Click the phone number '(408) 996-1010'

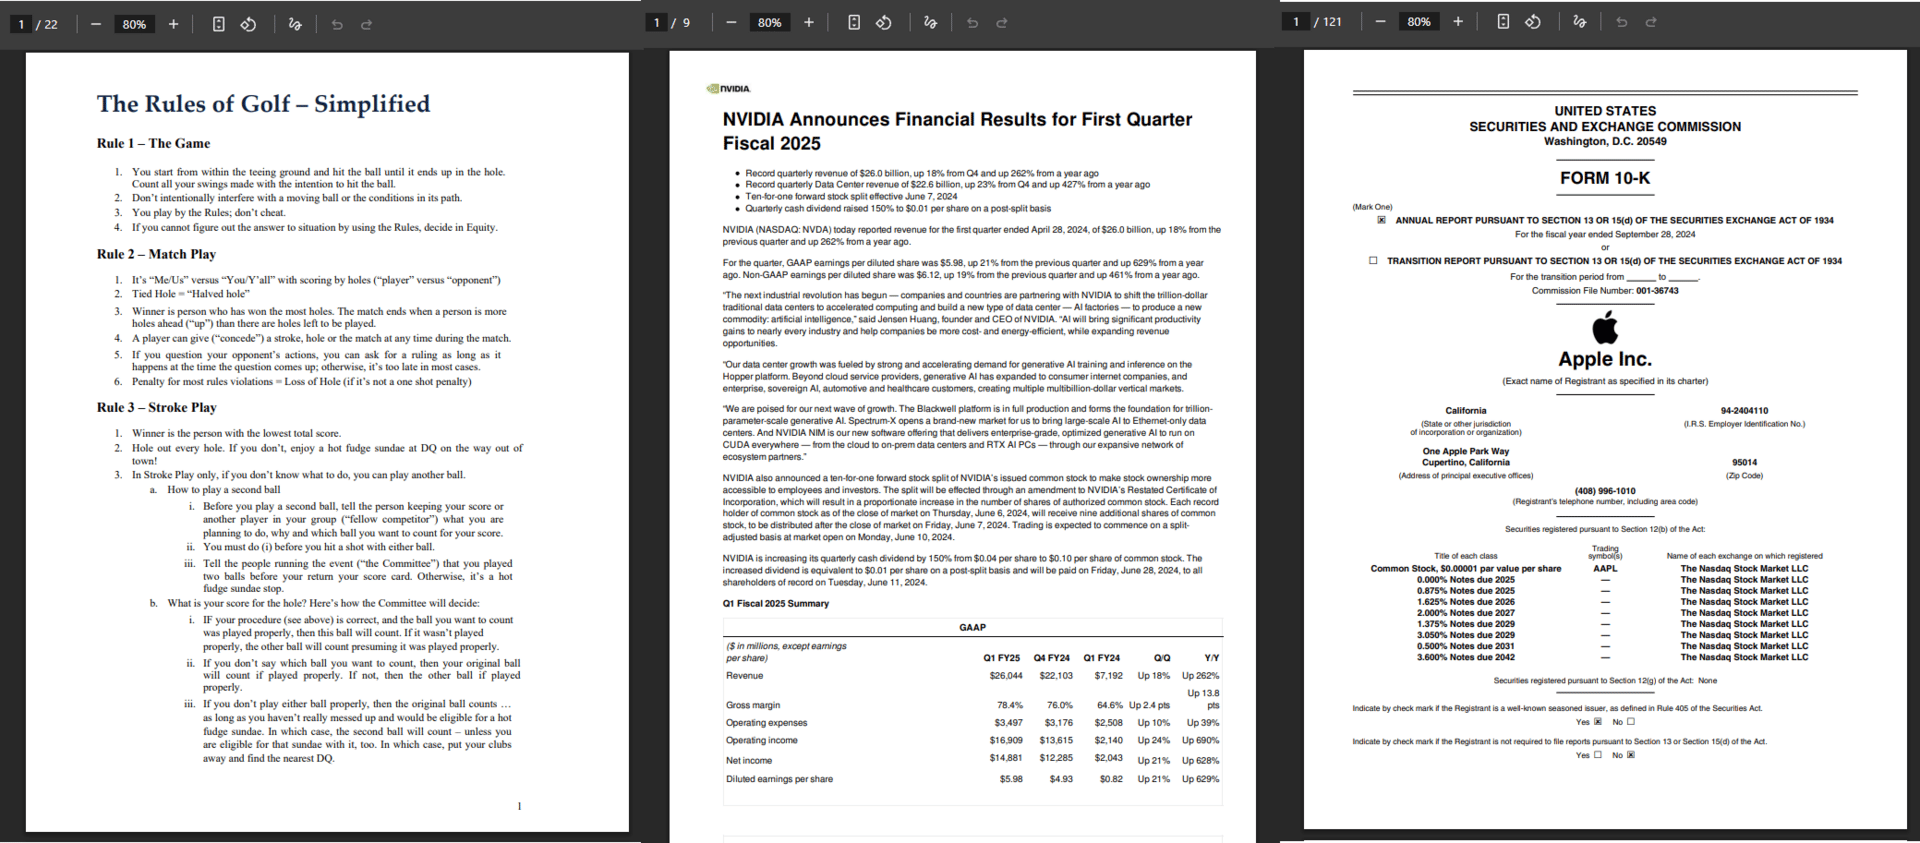(1605, 491)
